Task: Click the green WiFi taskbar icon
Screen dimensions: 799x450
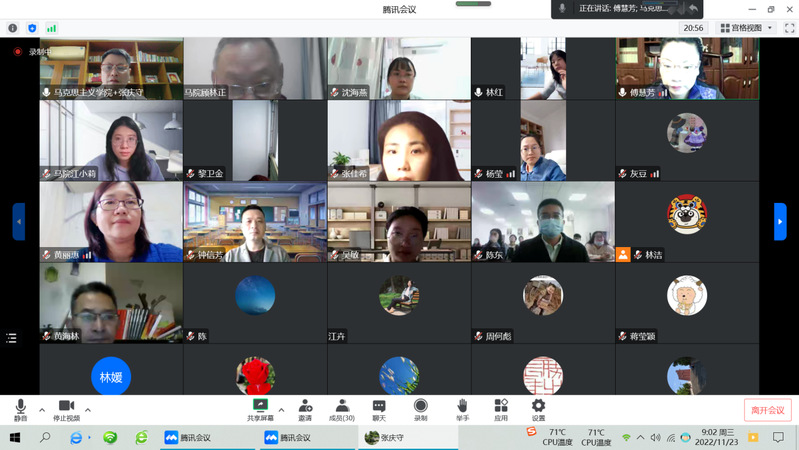Action: (110, 437)
